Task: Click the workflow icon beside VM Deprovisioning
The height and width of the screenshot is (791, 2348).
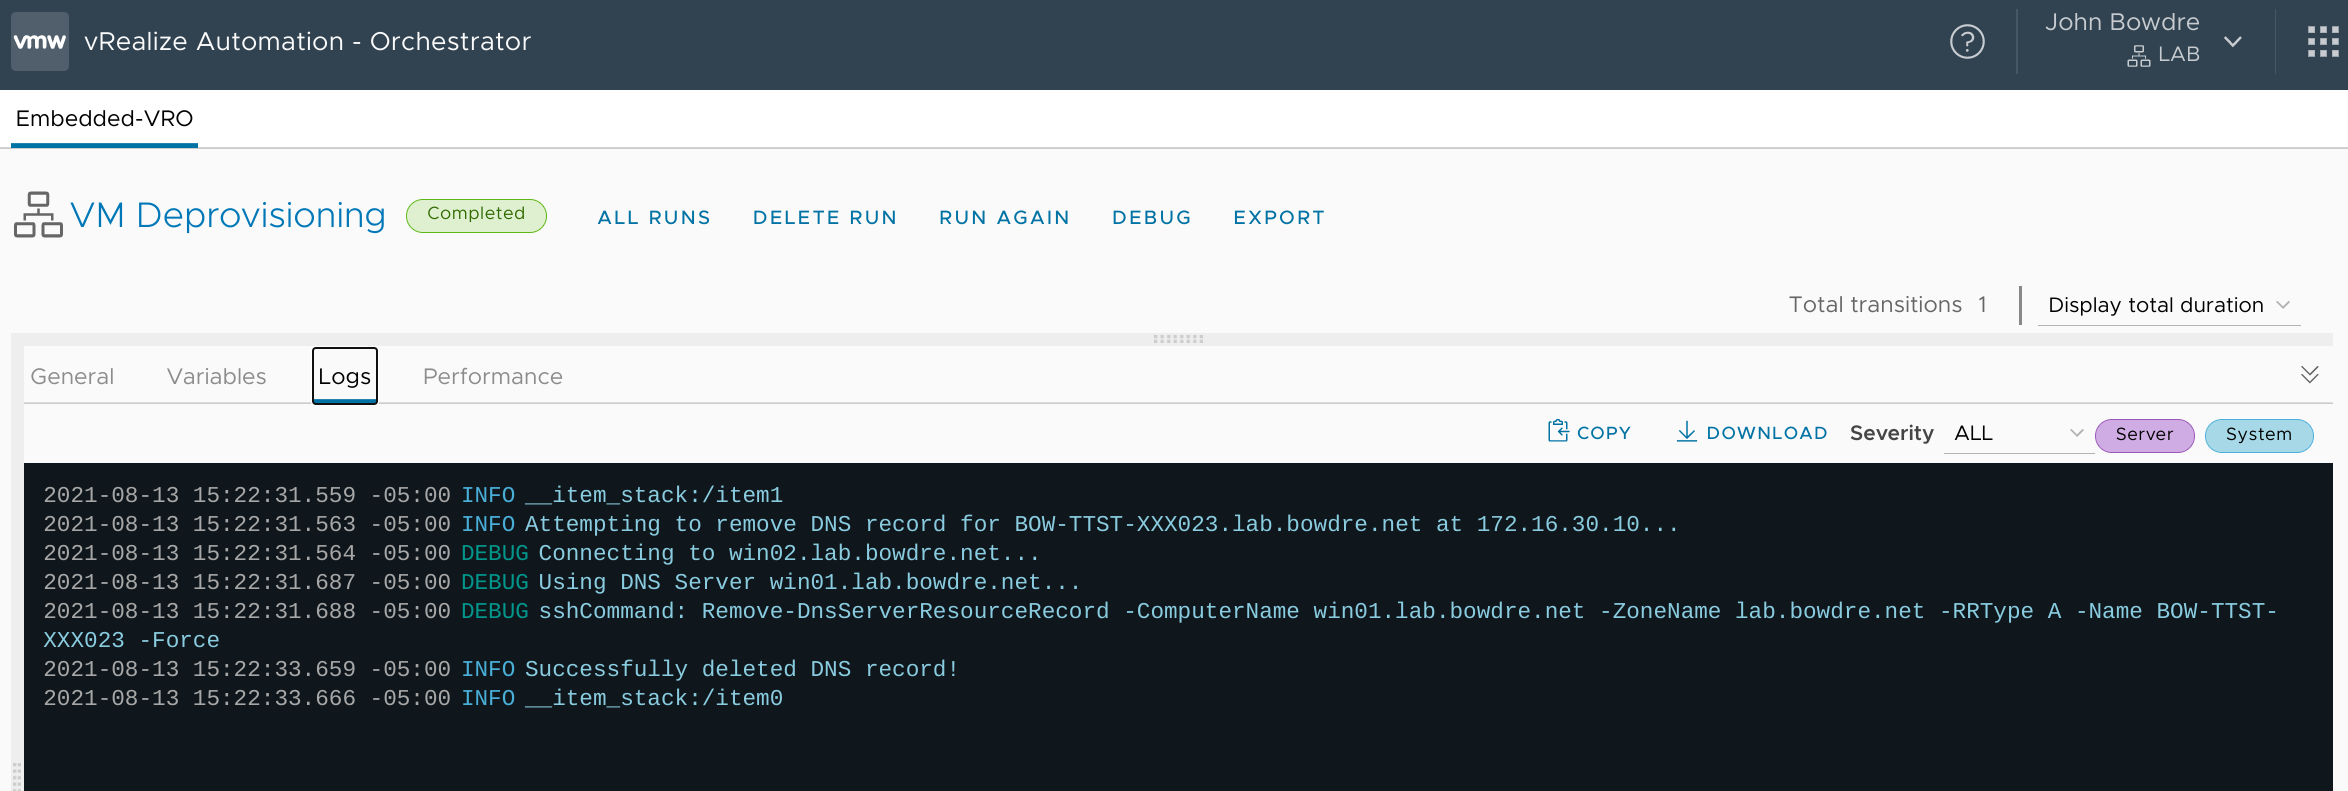Action: (38, 214)
